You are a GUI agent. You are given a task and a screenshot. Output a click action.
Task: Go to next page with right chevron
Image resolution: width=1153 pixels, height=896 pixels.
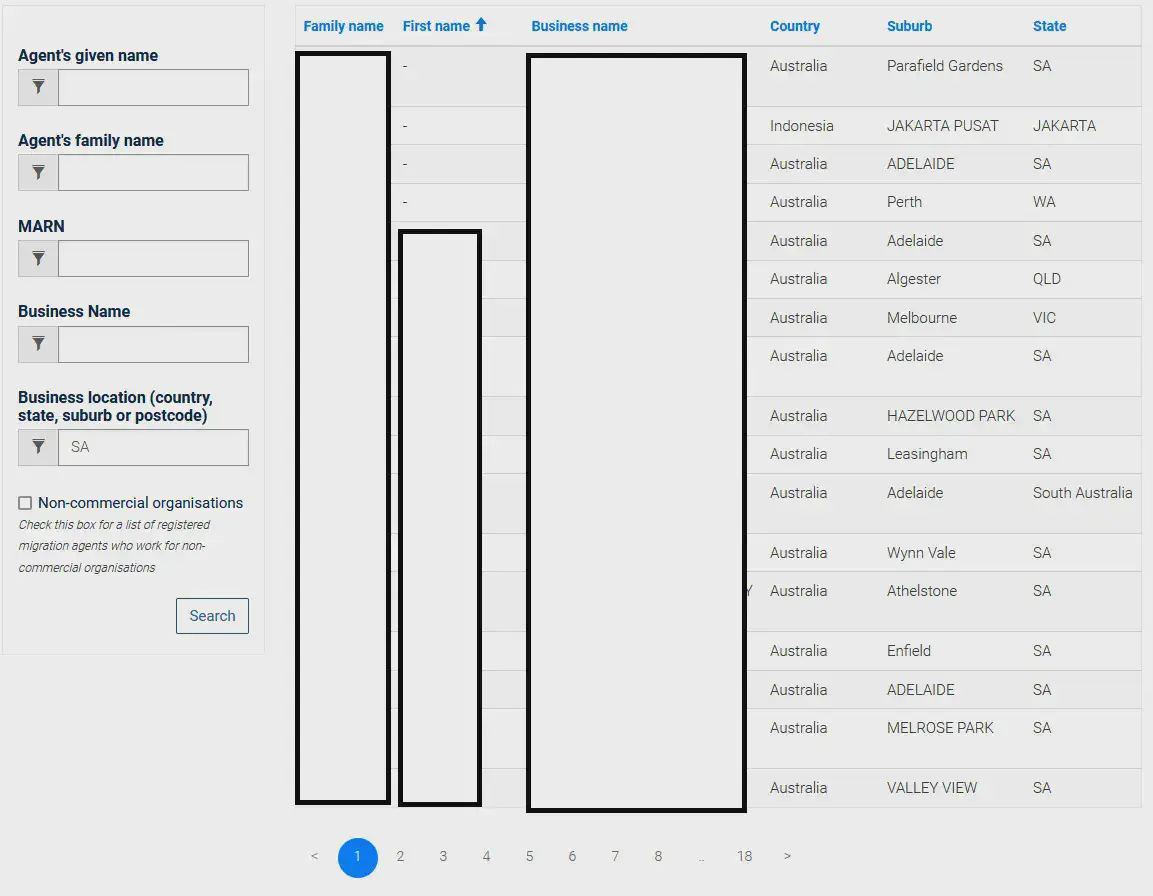click(788, 856)
